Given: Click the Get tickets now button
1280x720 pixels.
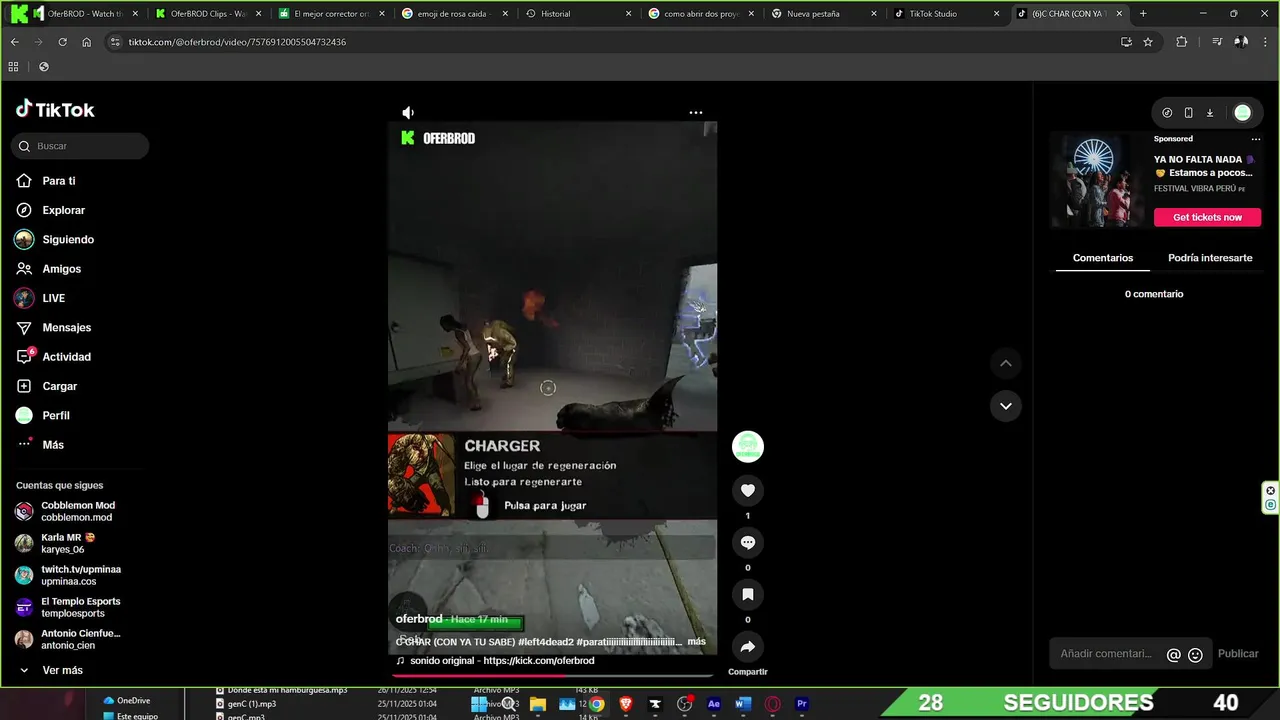Looking at the screenshot, I should pyautogui.click(x=1207, y=217).
